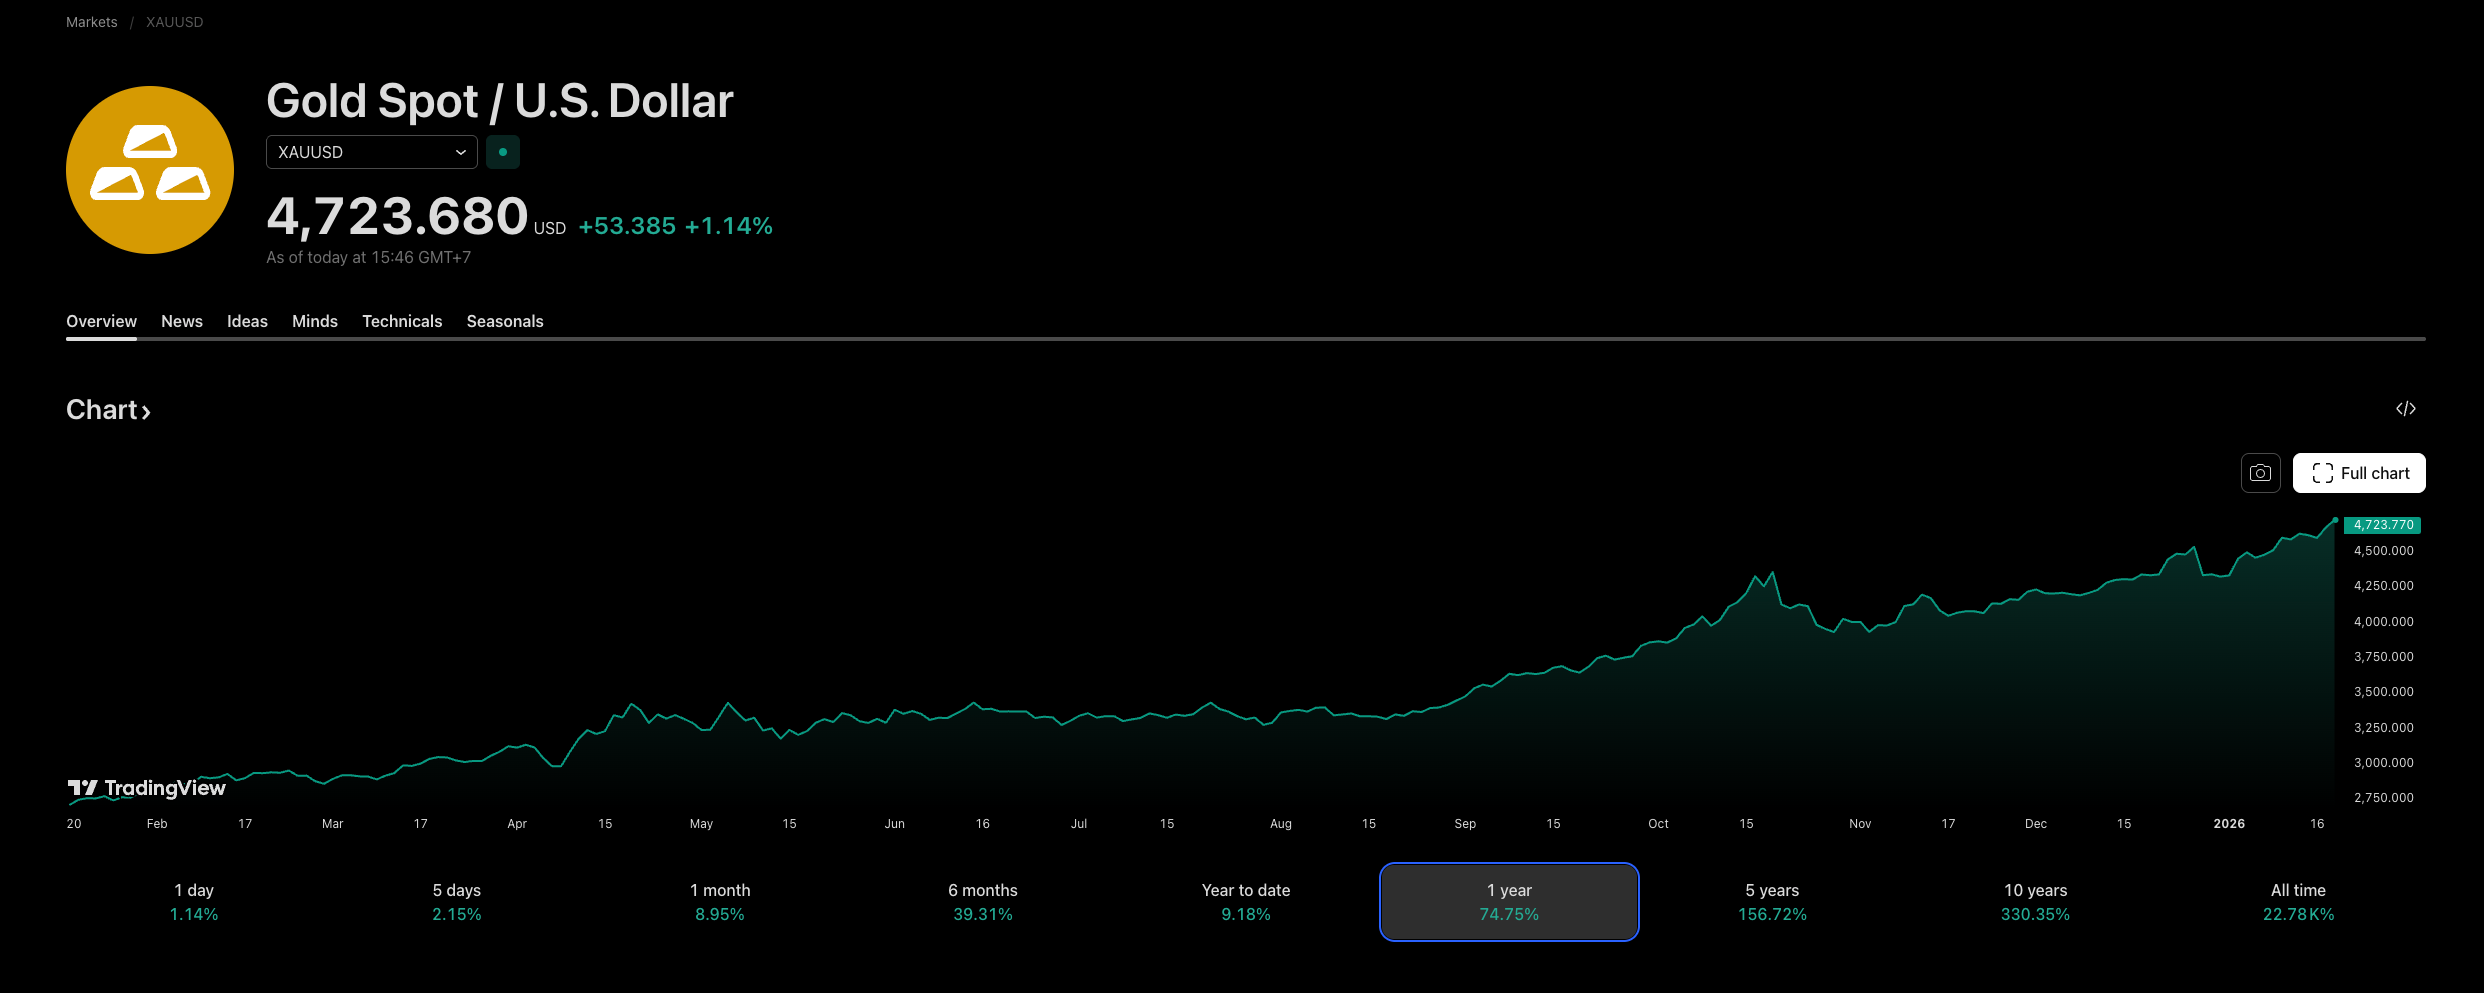Go to the Seasonals tab
Image resolution: width=2484 pixels, height=993 pixels.
point(504,321)
